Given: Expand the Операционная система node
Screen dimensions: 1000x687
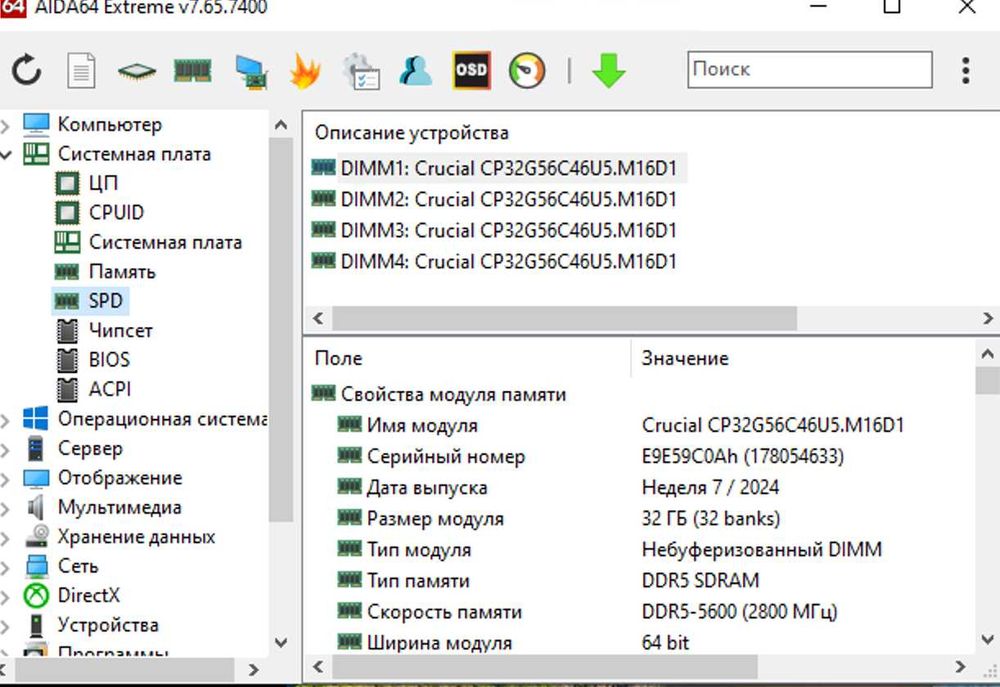Looking at the screenshot, I should pyautogui.click(x=5, y=420).
